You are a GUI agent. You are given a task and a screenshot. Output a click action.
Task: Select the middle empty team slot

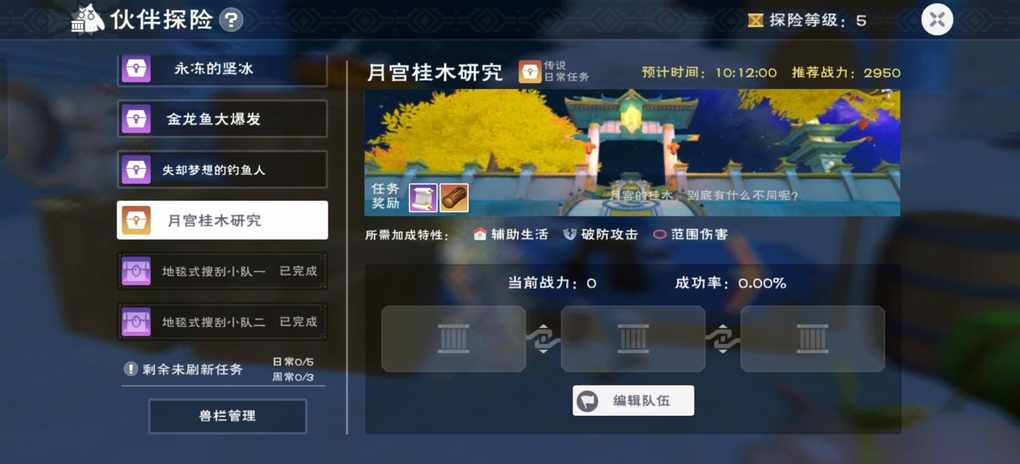click(x=633, y=339)
